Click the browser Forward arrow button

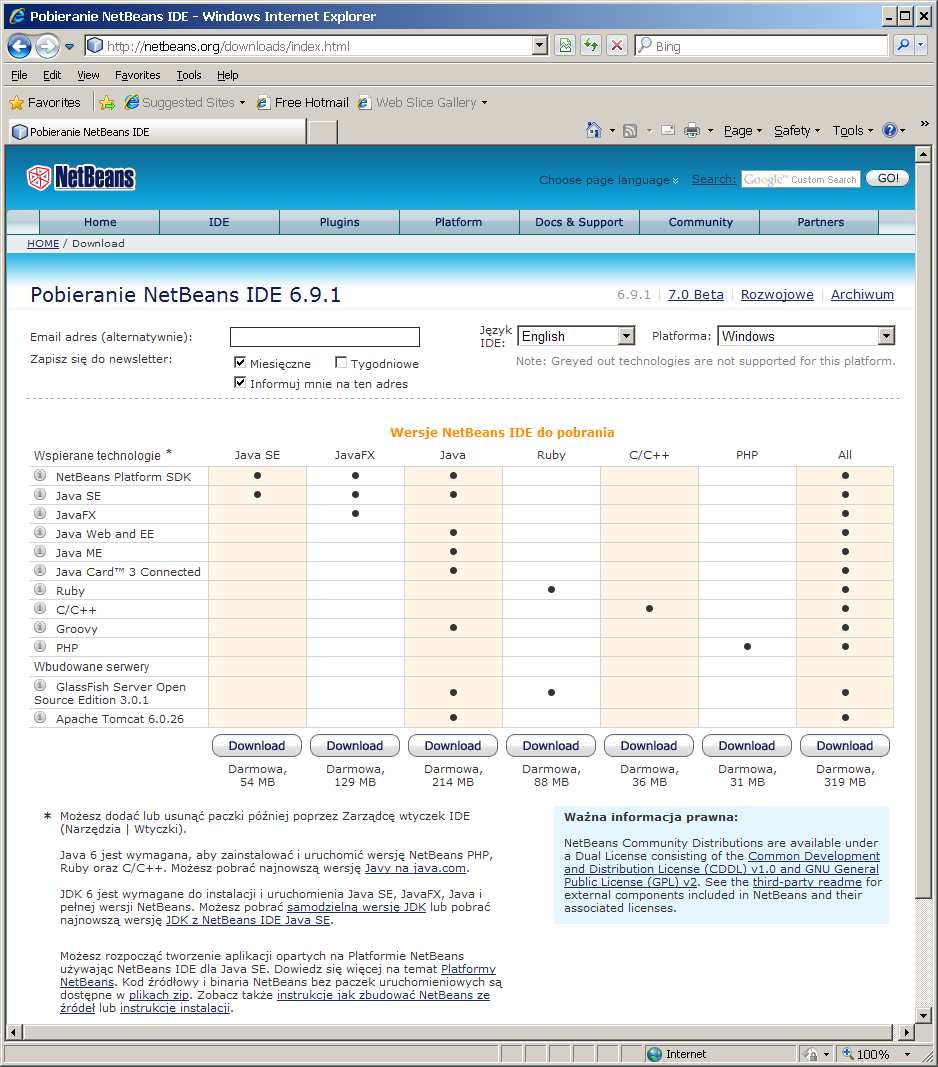pyautogui.click(x=47, y=46)
